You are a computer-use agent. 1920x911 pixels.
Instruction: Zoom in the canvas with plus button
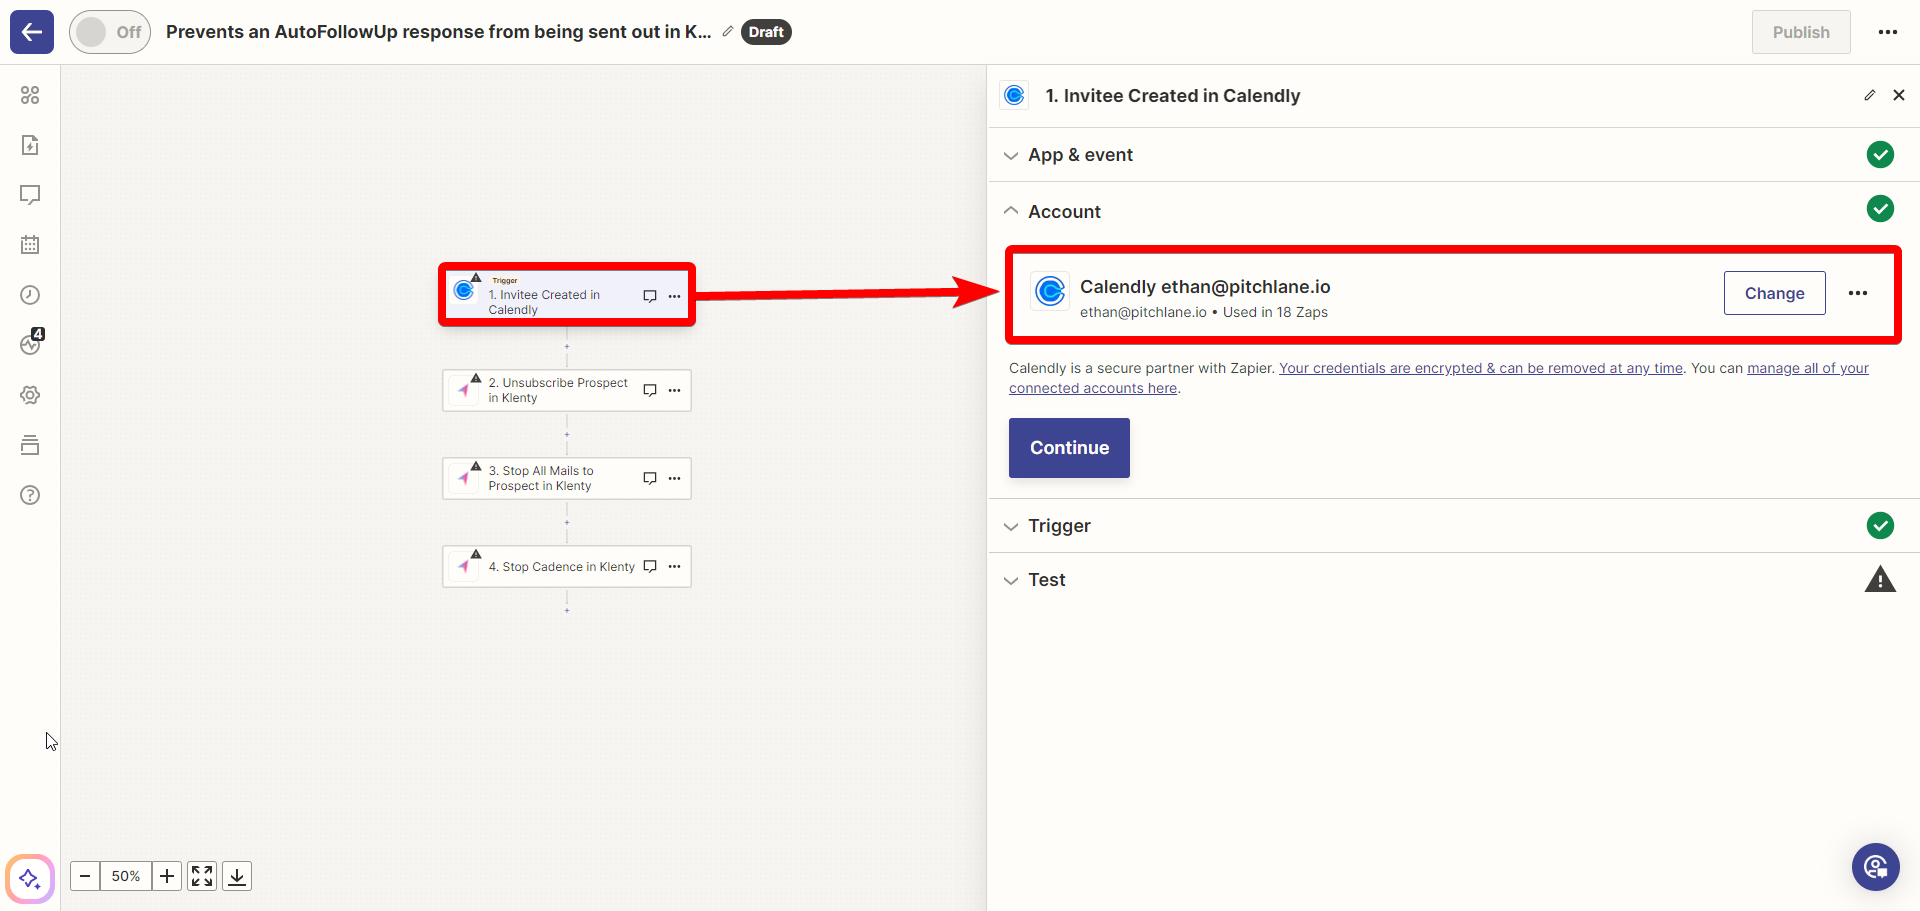[167, 876]
